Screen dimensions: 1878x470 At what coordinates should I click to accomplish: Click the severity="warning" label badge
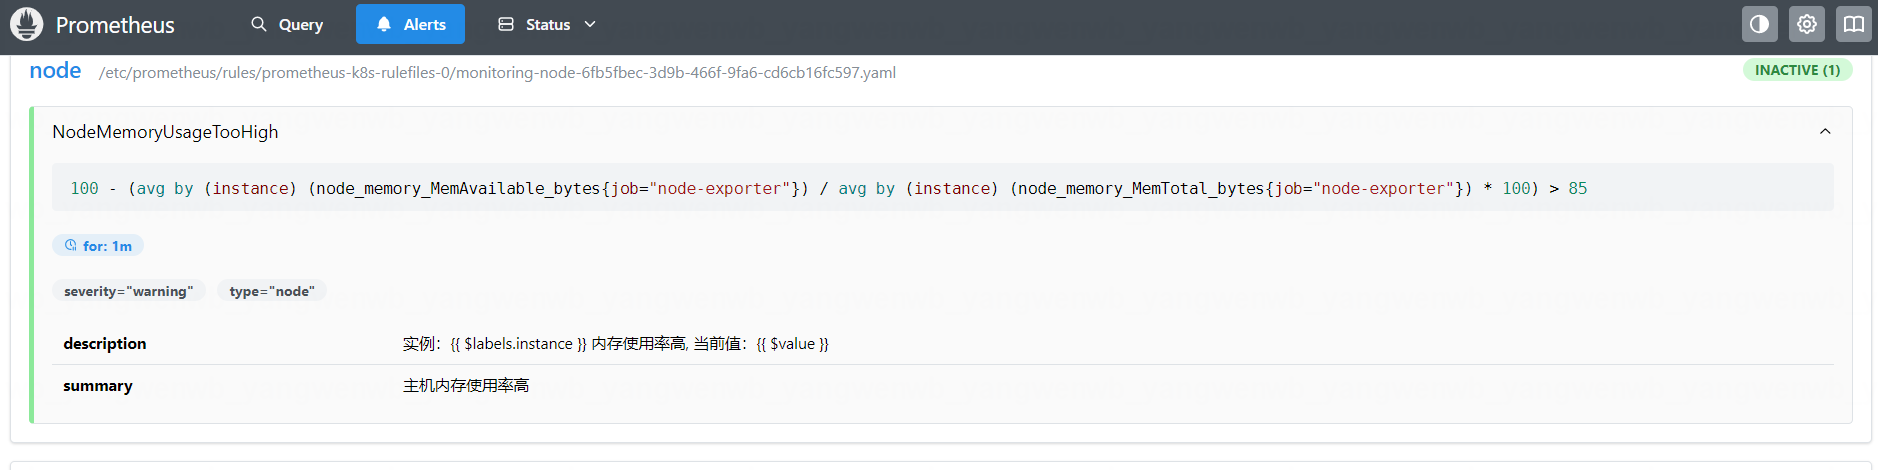click(x=128, y=291)
